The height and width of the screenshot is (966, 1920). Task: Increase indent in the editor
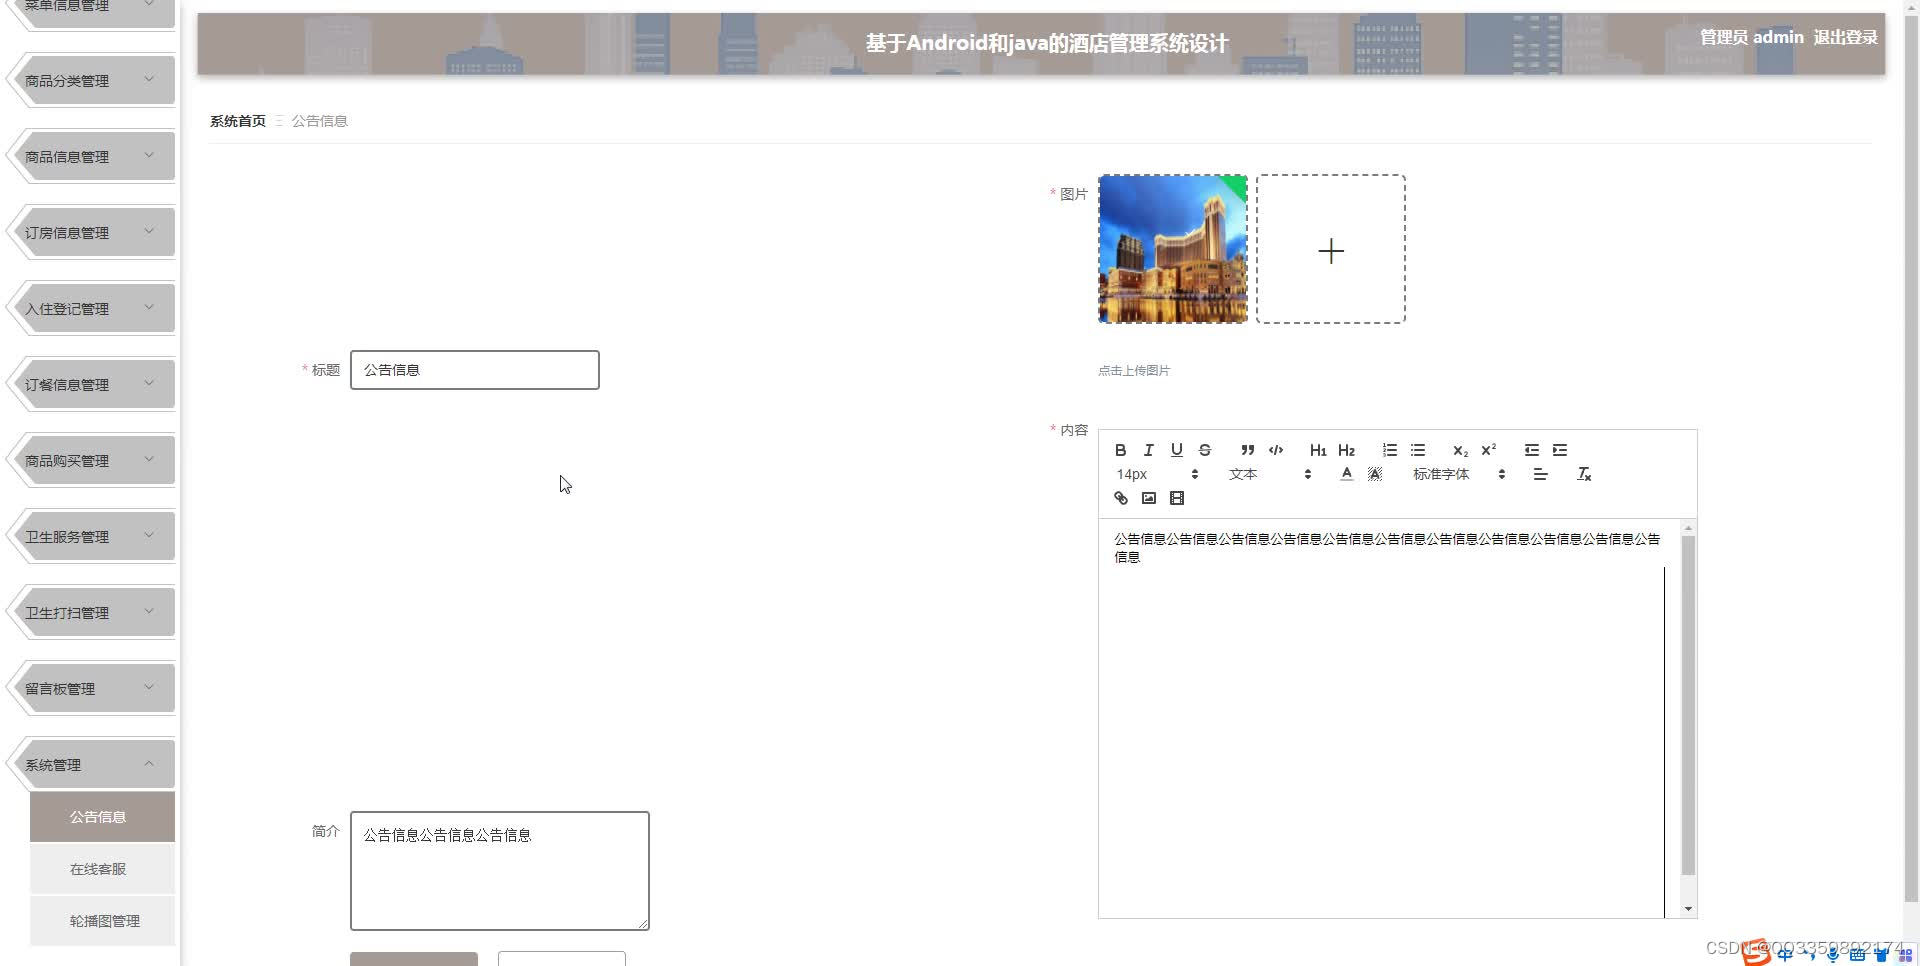click(x=1559, y=450)
